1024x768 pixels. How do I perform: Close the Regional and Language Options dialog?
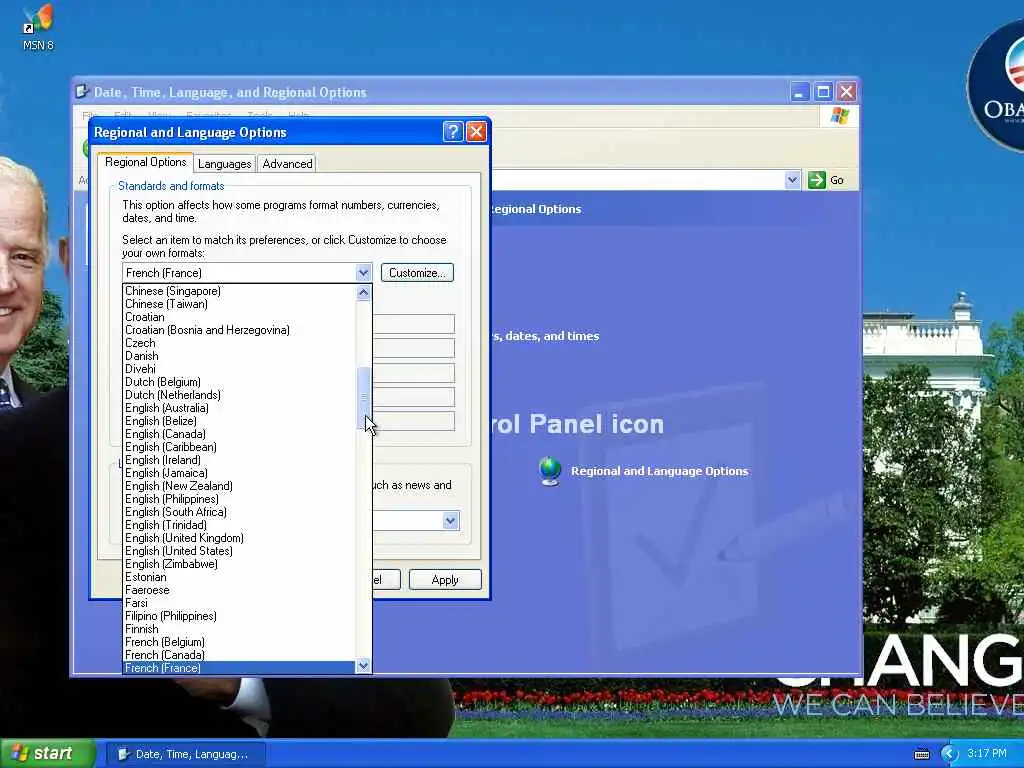coord(476,132)
